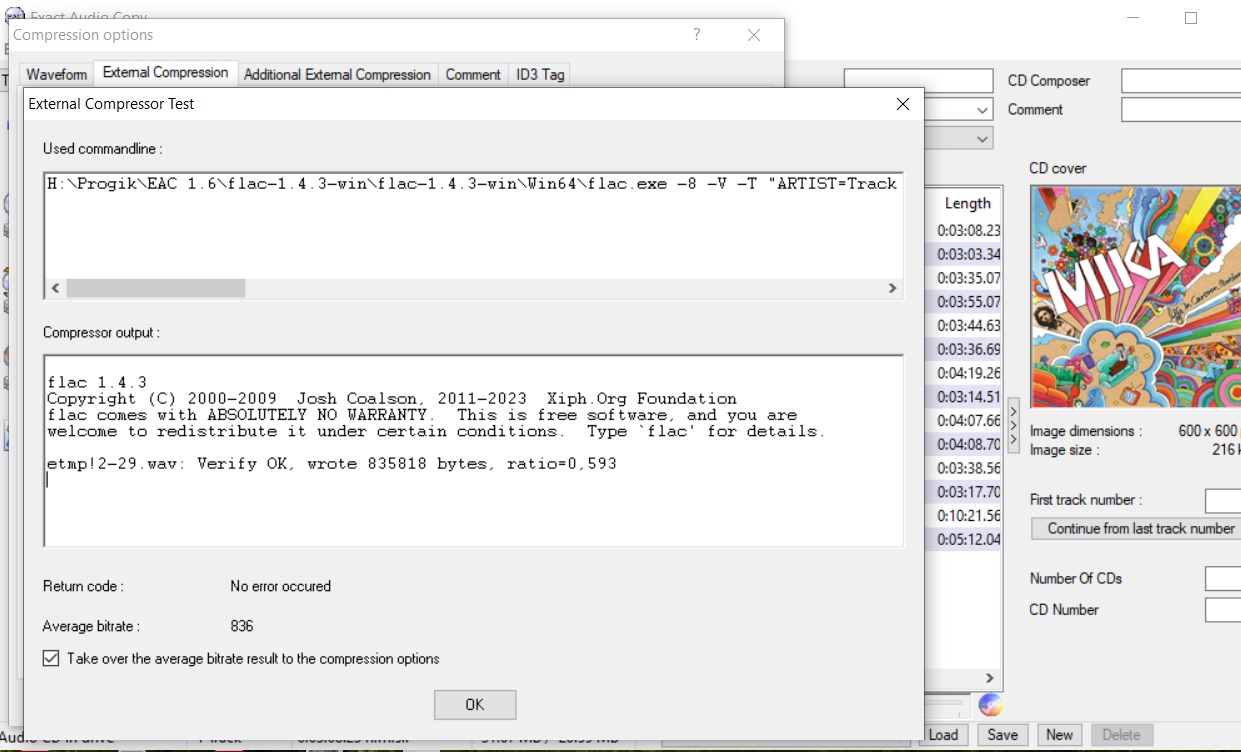Click the Number Of CDs input field
The image size is (1241, 752).
point(1222,579)
